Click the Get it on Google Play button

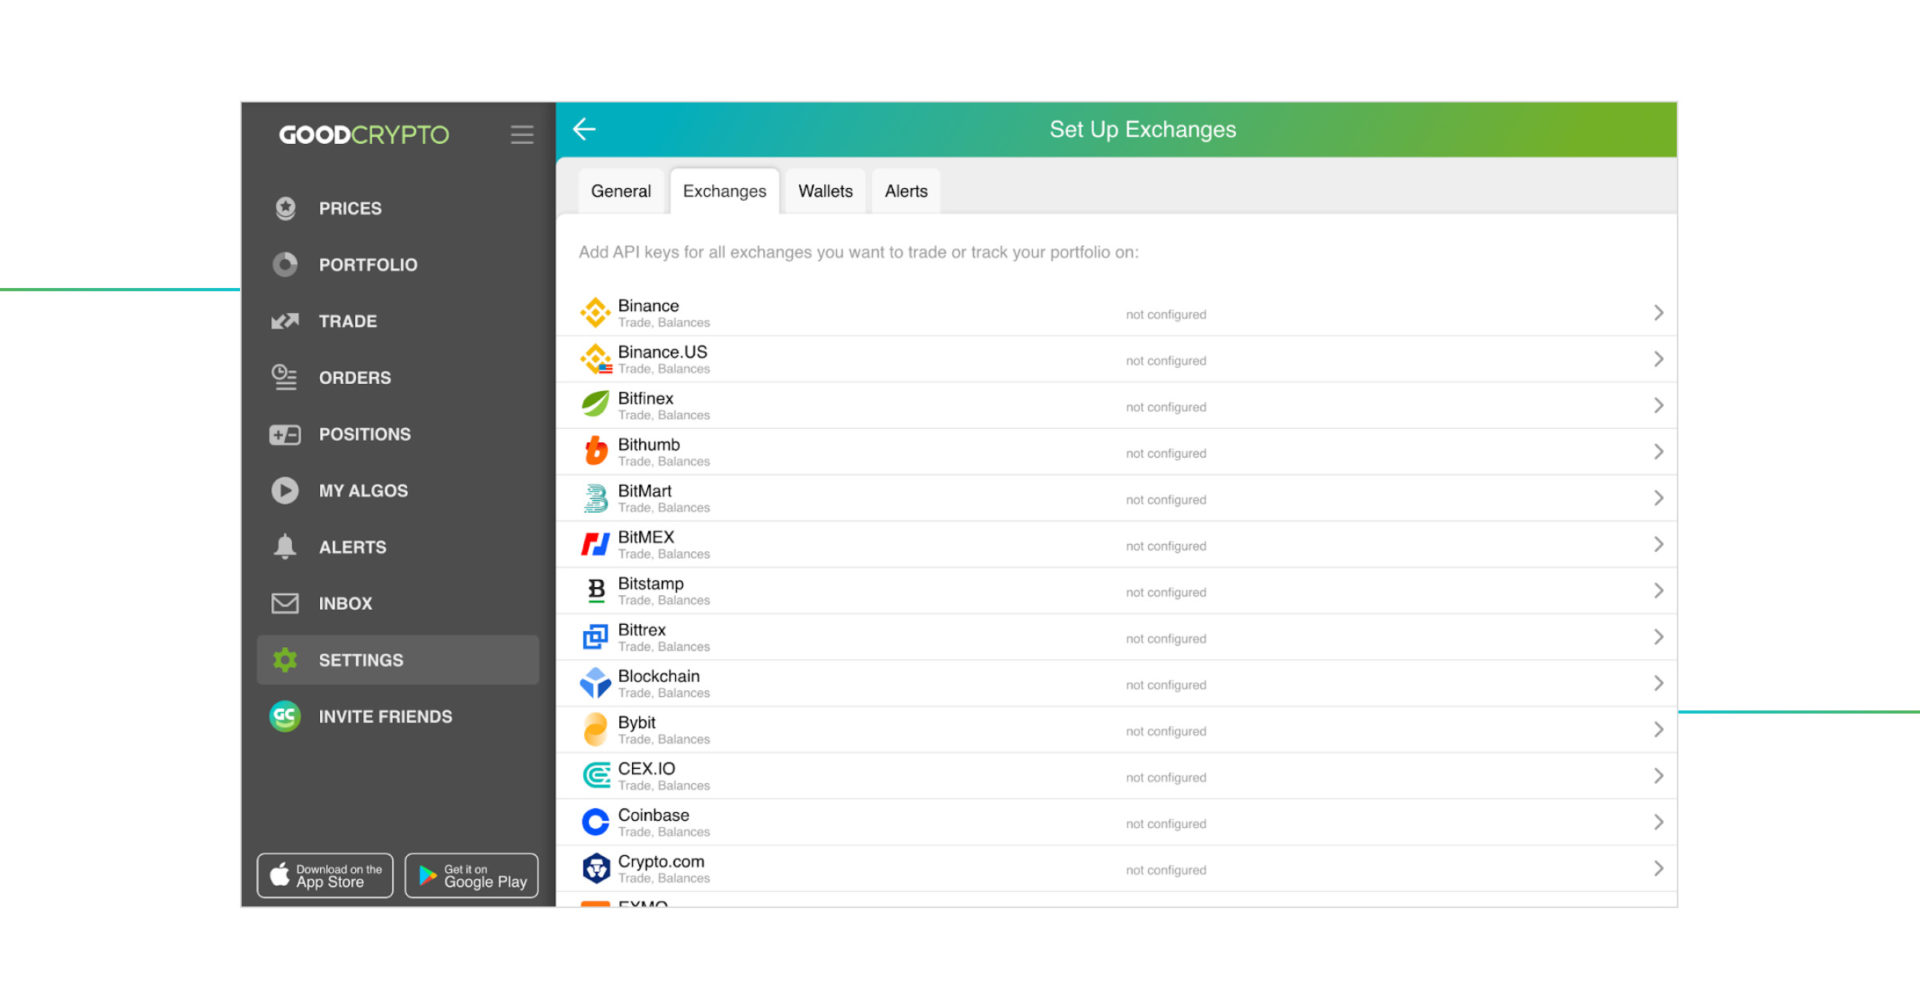click(471, 875)
